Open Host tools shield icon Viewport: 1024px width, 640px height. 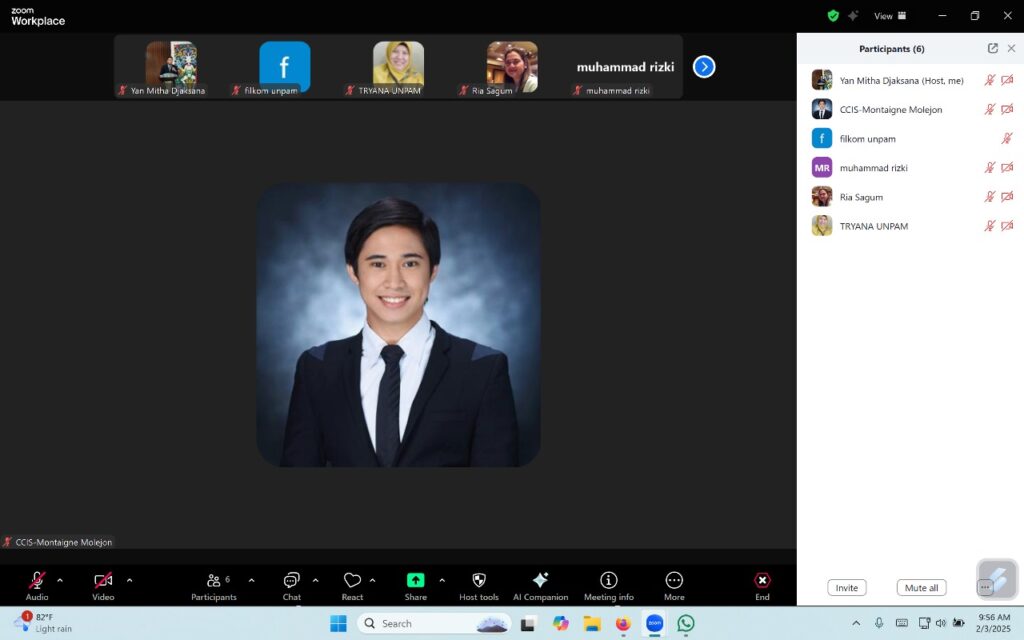tap(478, 581)
